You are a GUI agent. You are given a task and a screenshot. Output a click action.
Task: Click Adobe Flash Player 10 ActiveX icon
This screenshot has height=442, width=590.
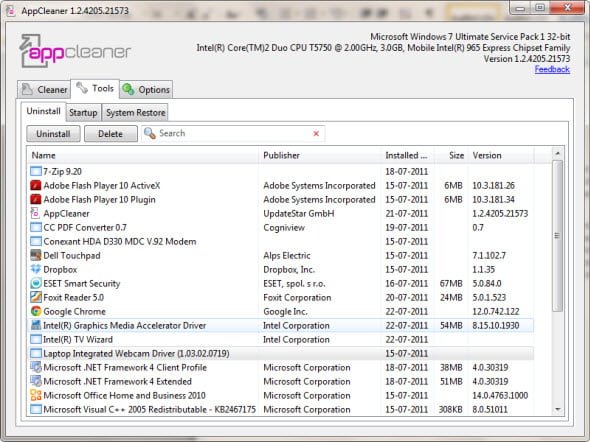click(x=36, y=185)
